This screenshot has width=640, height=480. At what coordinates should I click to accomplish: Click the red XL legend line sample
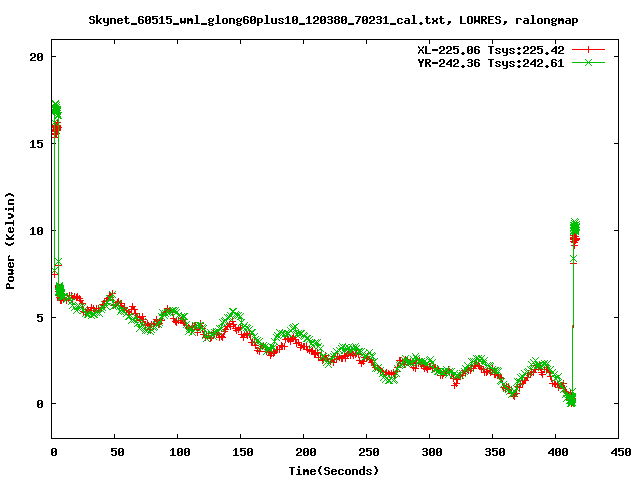click(588, 50)
